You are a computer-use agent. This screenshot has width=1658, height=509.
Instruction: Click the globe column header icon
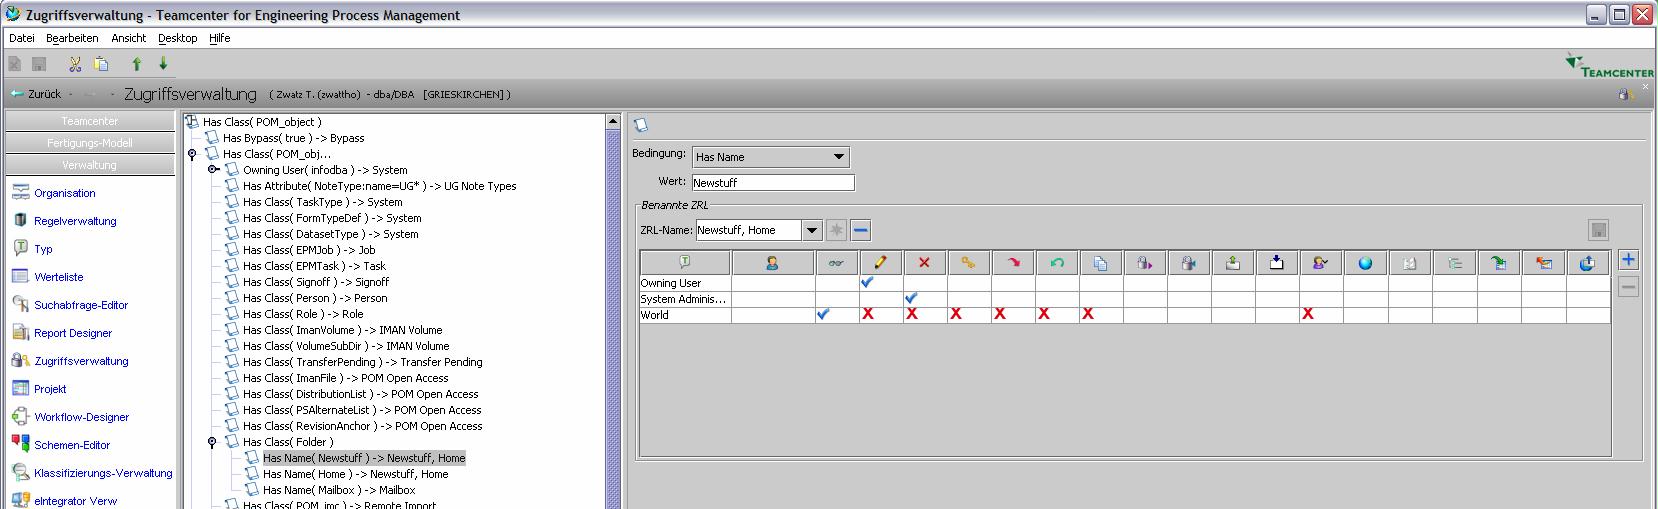1365,263
